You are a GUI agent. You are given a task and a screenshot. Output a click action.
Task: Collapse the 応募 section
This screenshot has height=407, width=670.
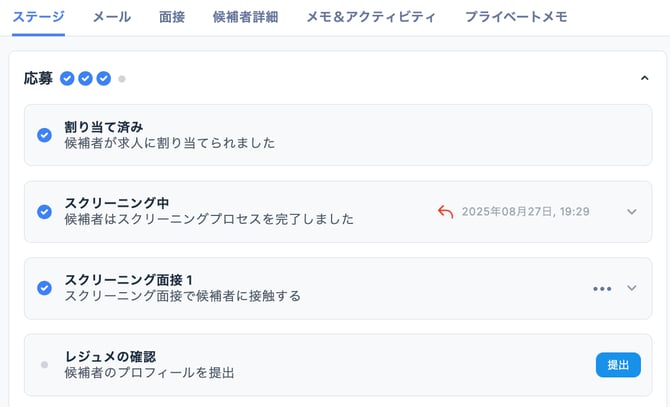[x=644, y=78]
